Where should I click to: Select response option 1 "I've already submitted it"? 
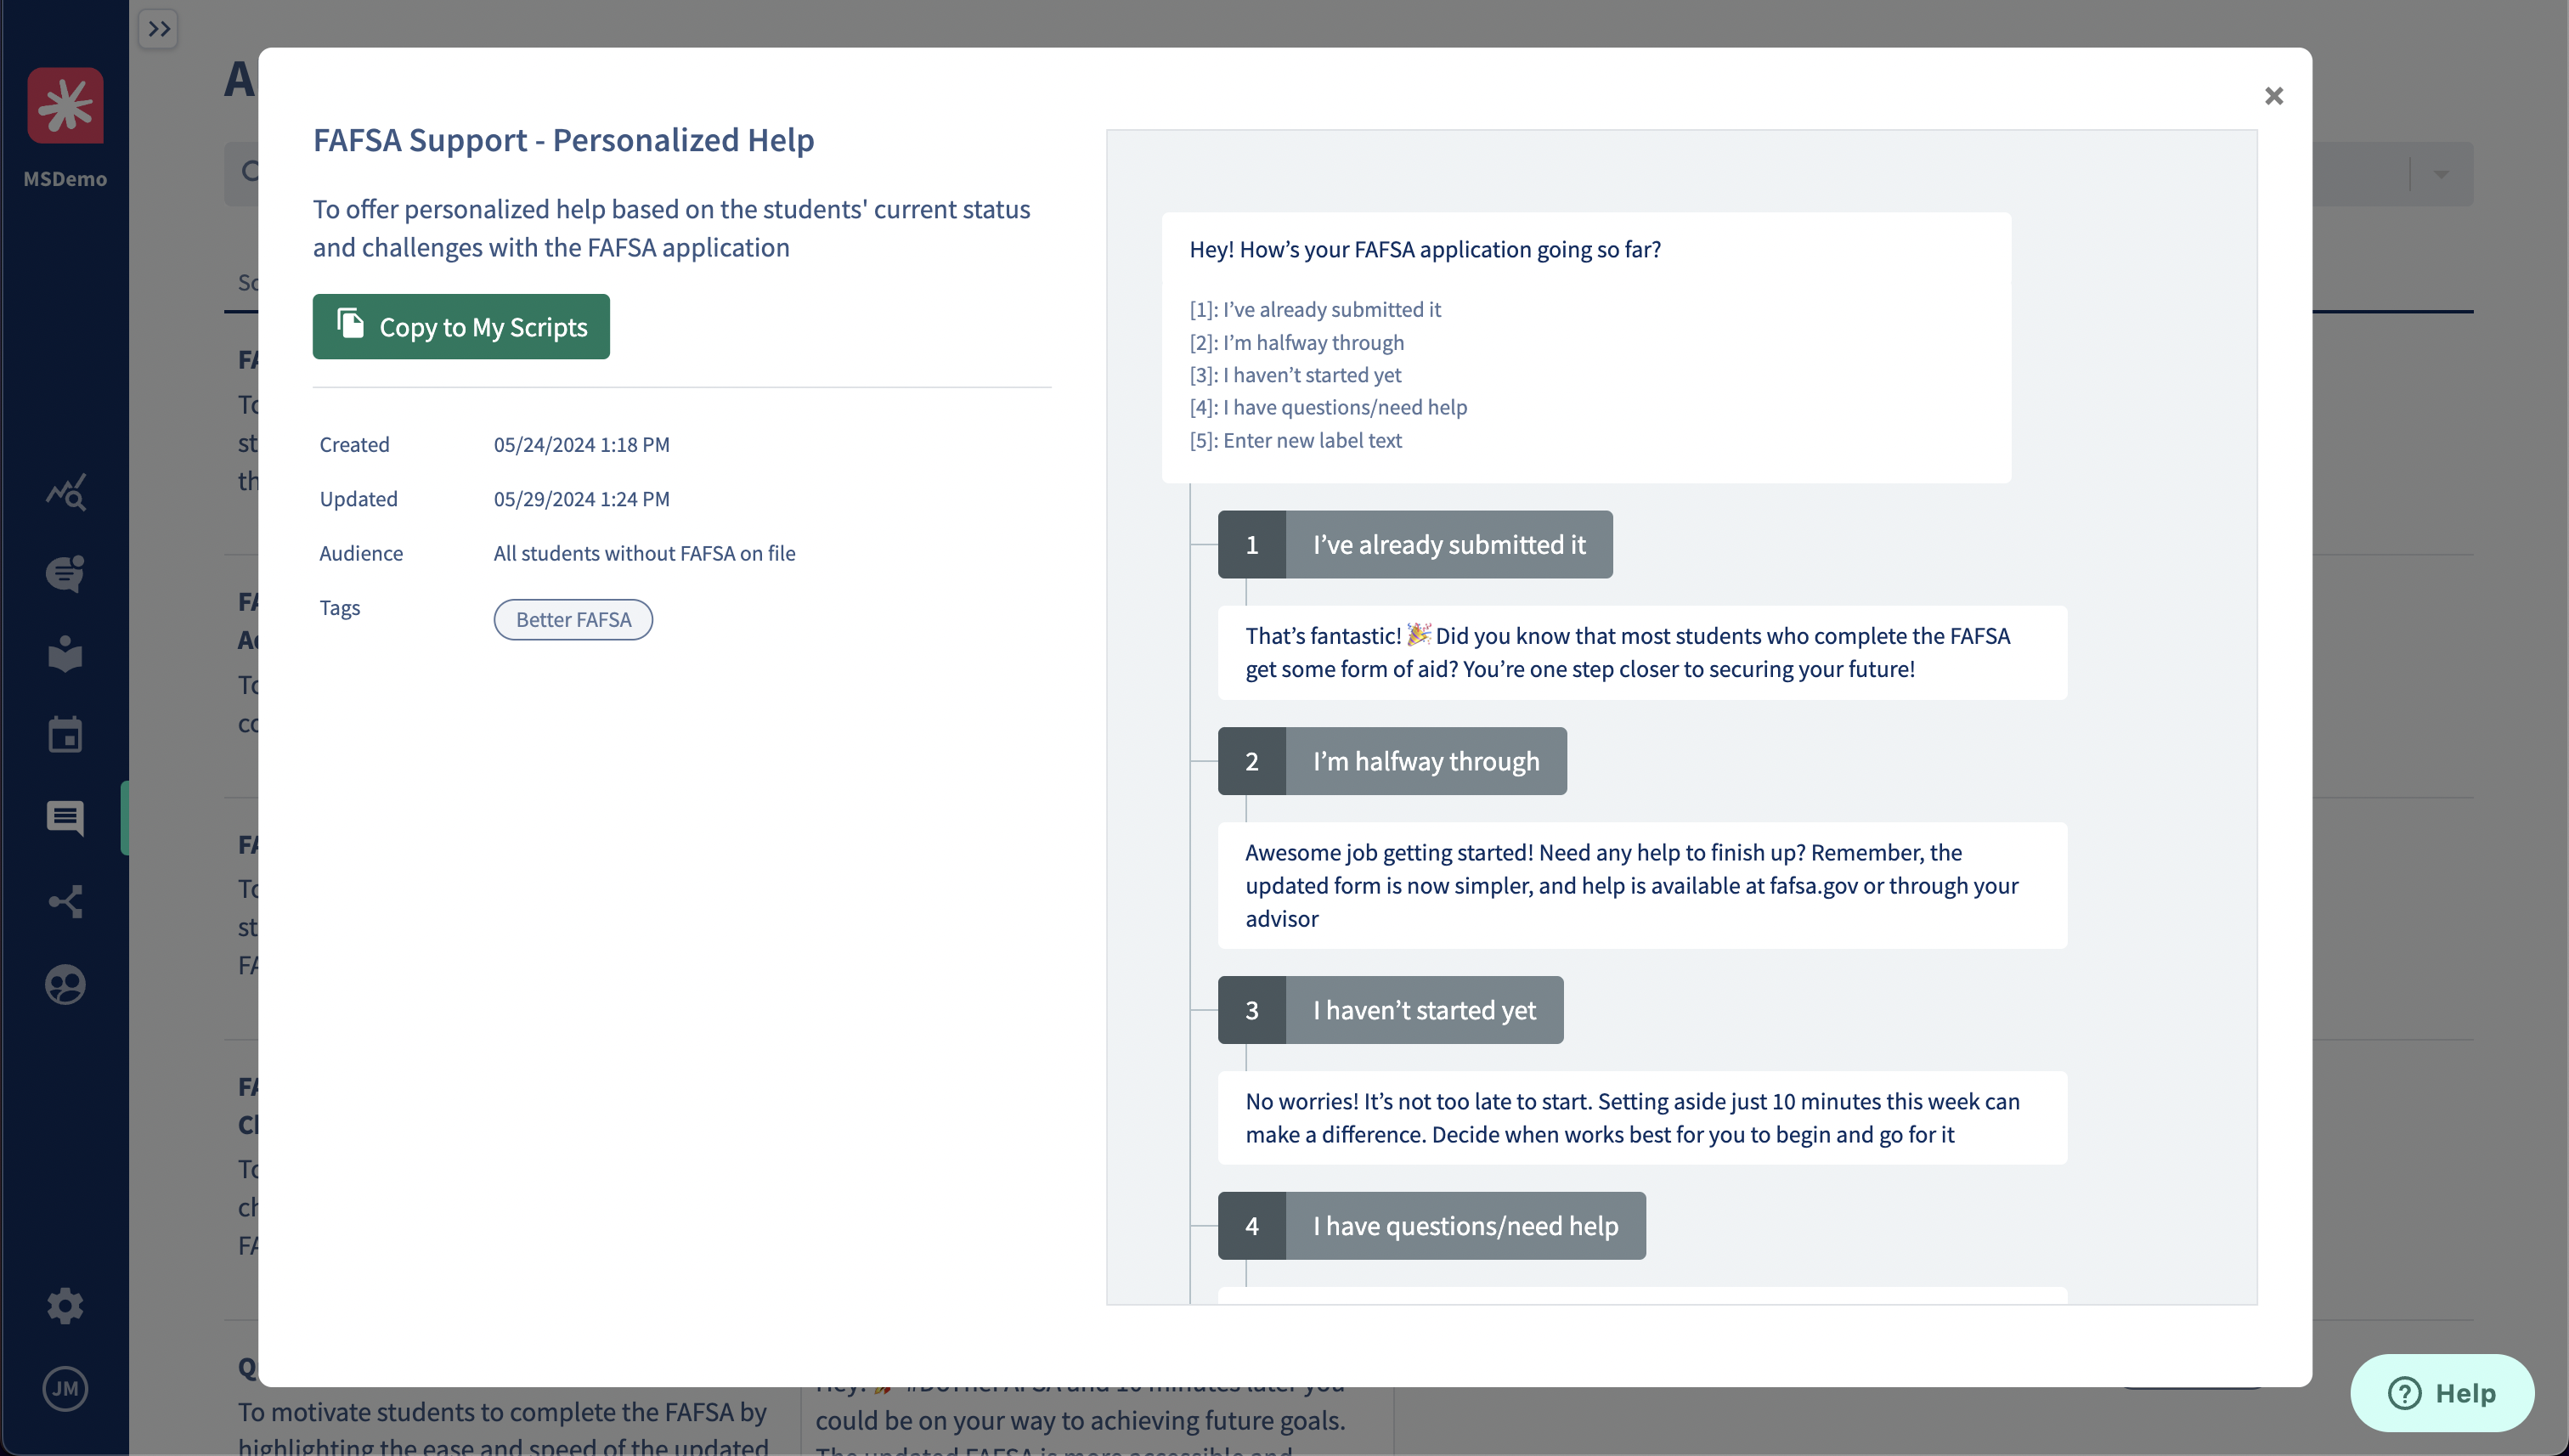(1415, 545)
